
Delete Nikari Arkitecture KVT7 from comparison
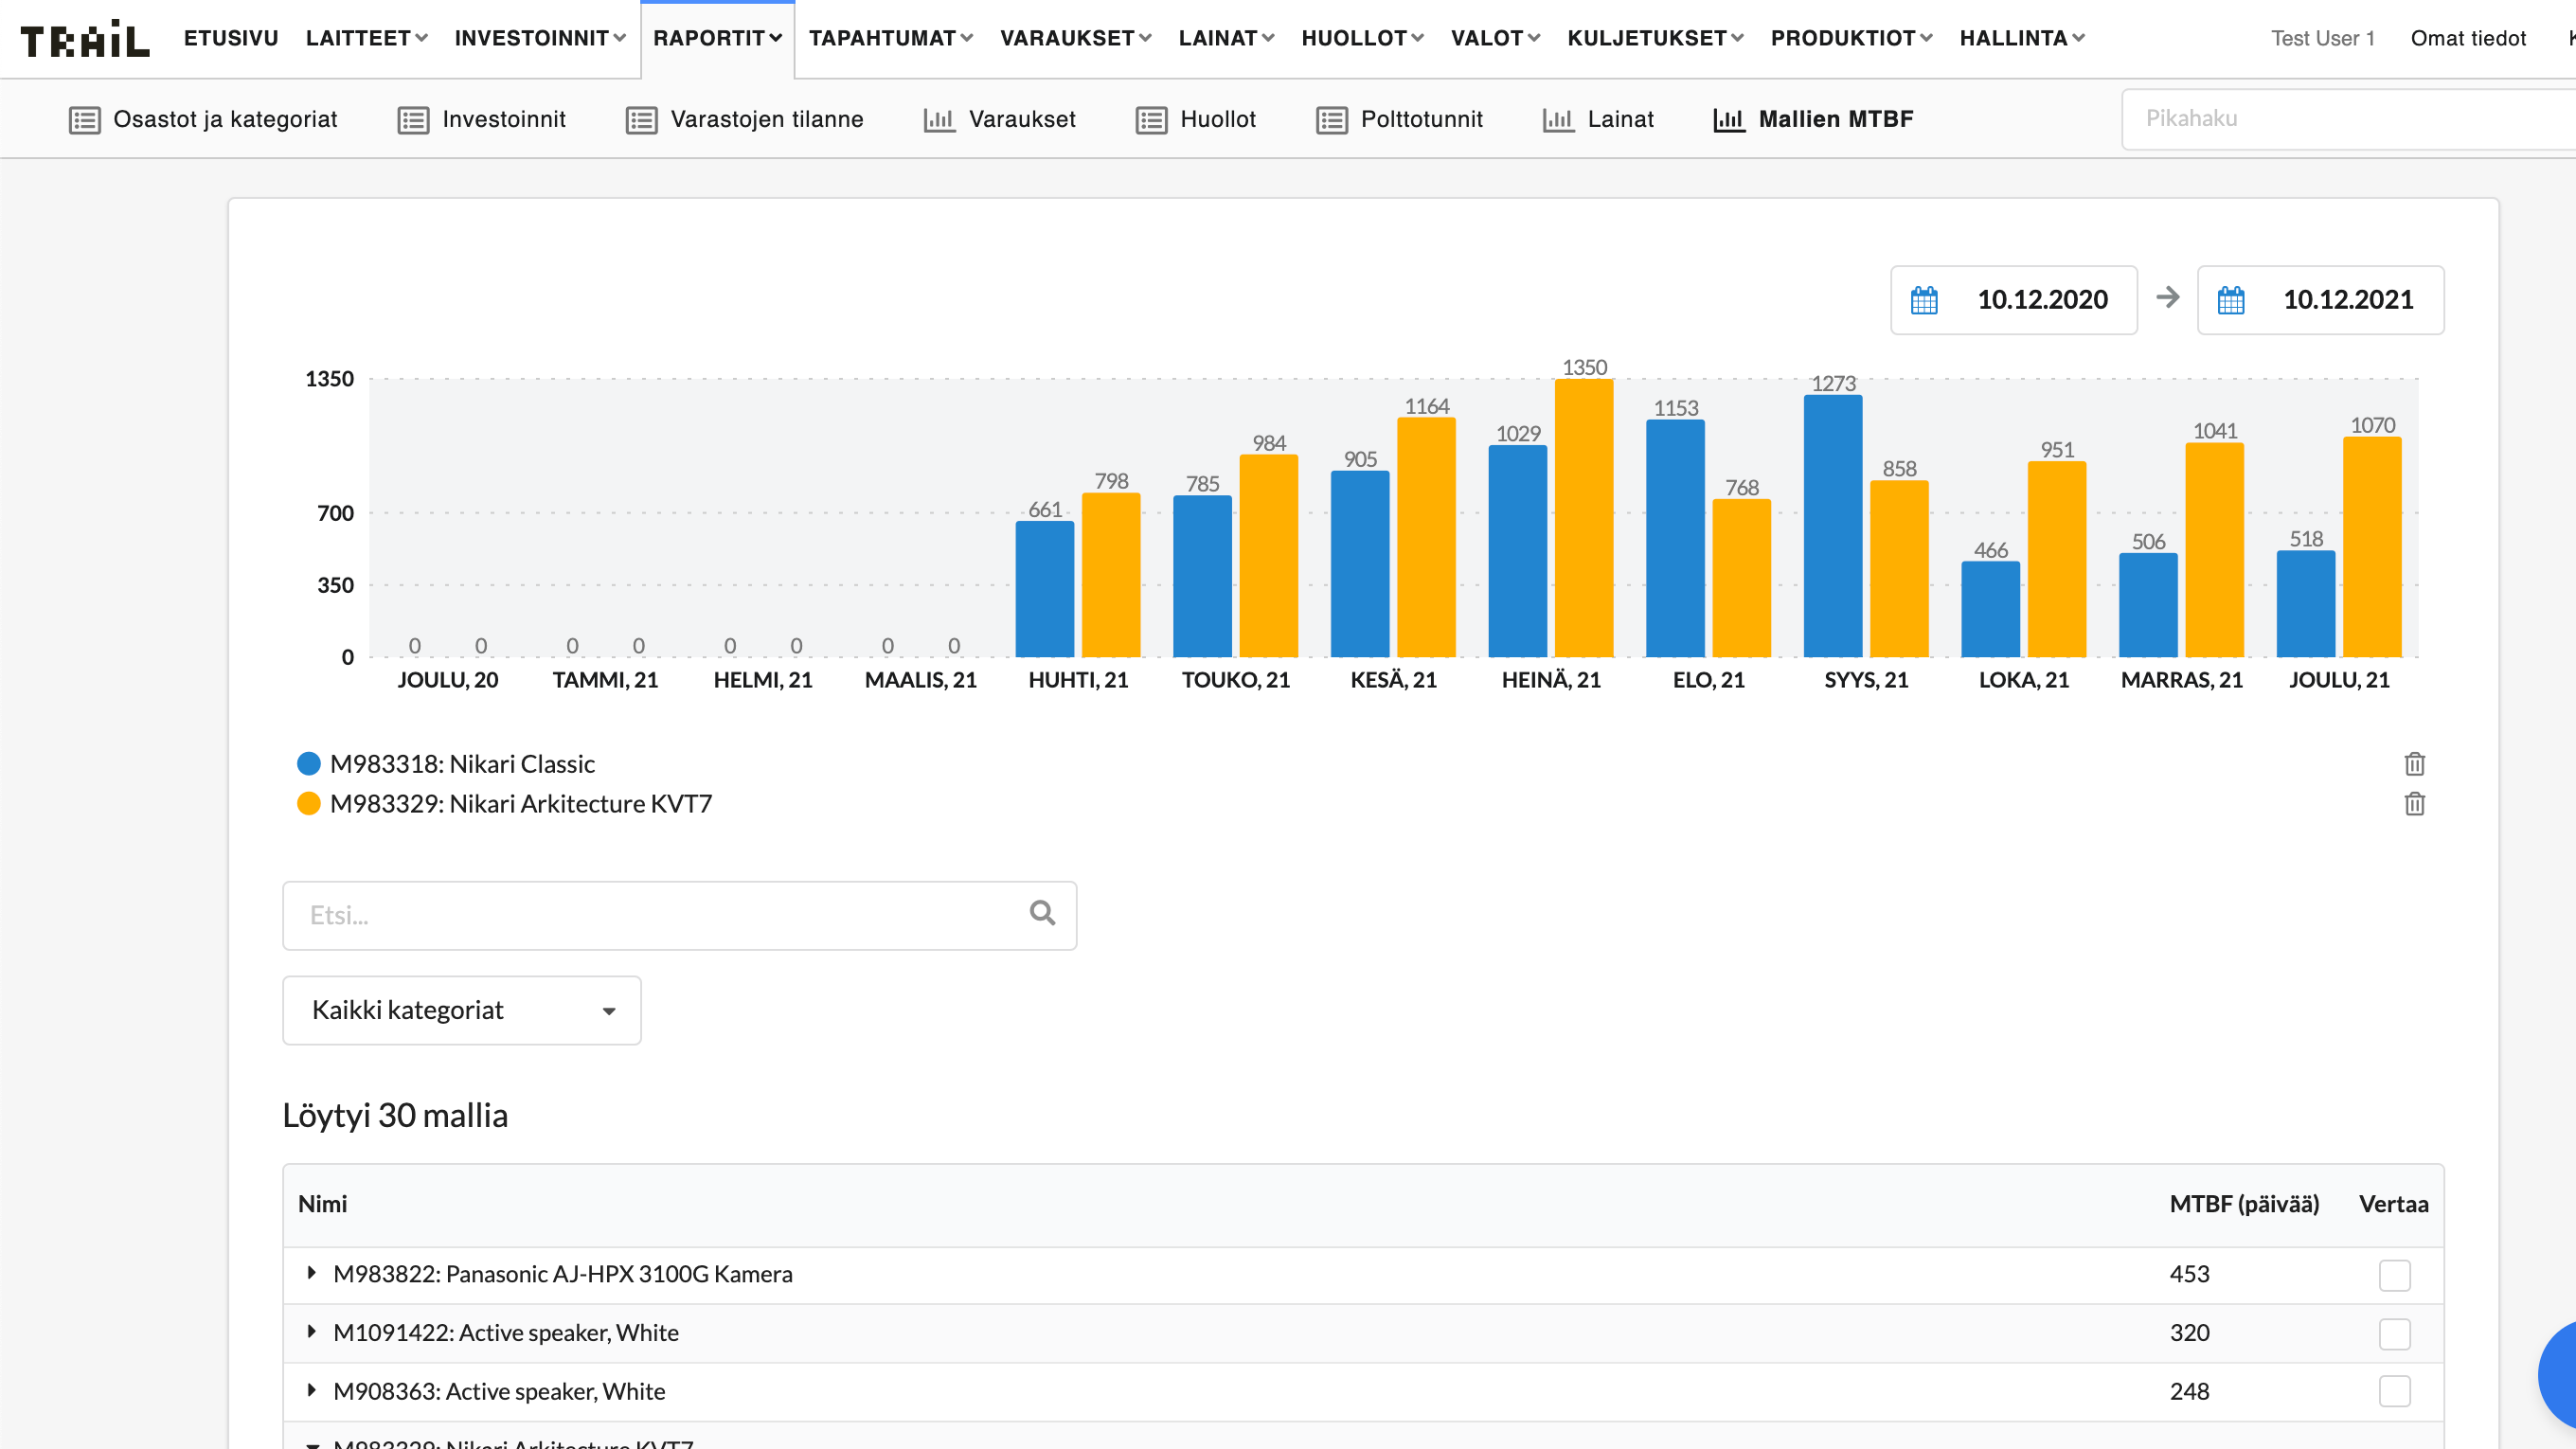pyautogui.click(x=2414, y=804)
